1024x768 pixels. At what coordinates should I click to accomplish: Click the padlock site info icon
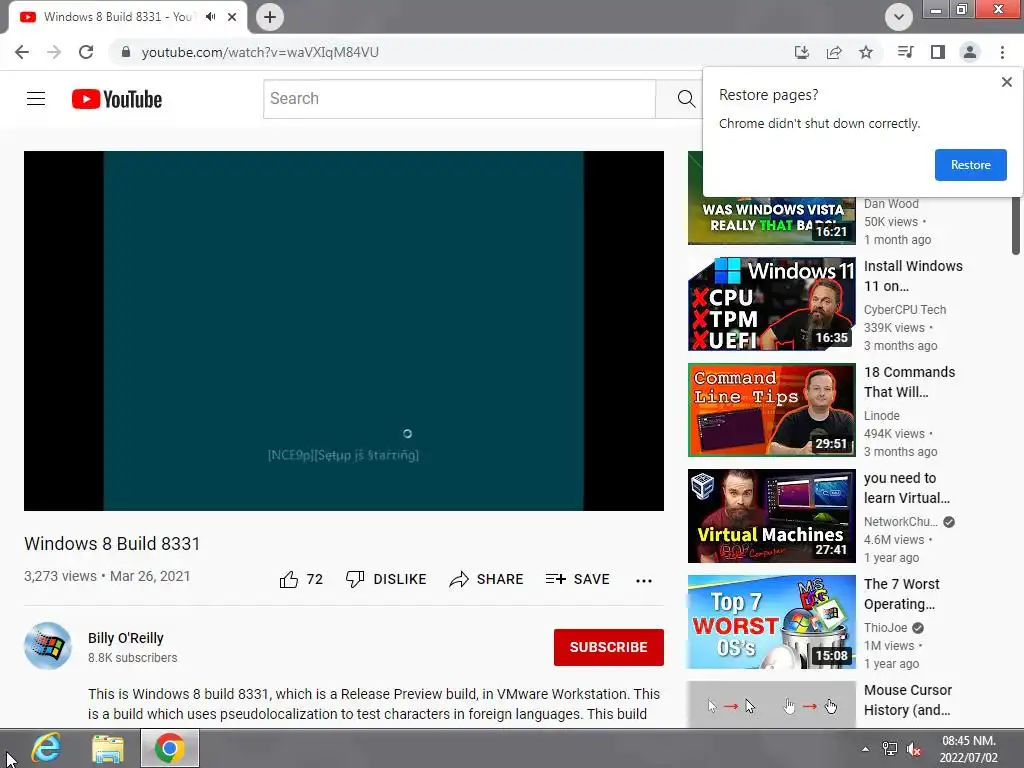click(126, 52)
